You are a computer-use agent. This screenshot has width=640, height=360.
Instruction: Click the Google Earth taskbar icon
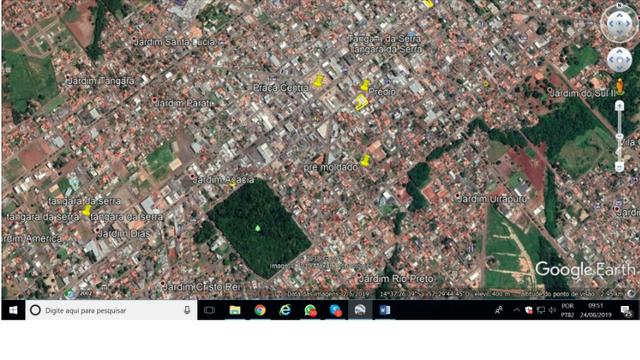point(360,311)
